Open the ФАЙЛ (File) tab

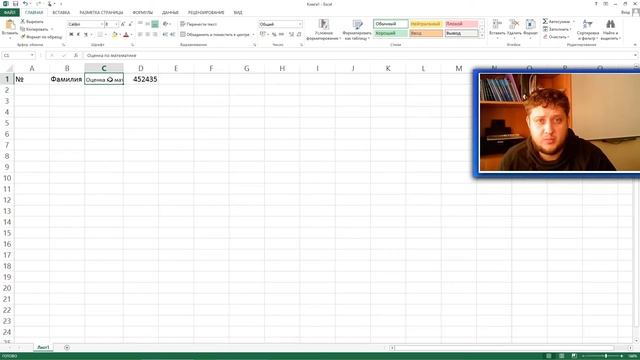pos(9,12)
